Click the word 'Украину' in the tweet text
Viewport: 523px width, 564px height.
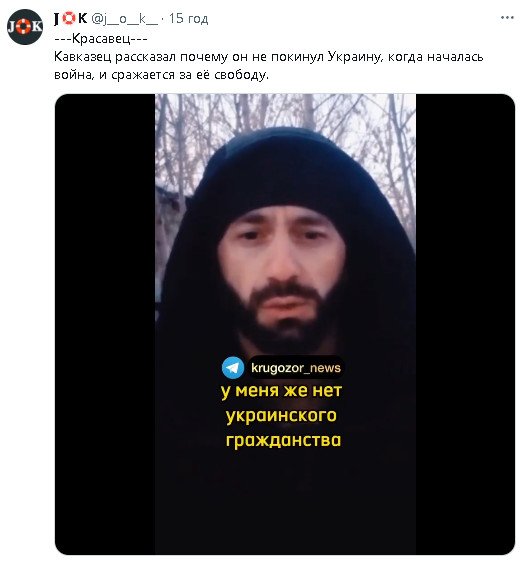click(x=354, y=57)
